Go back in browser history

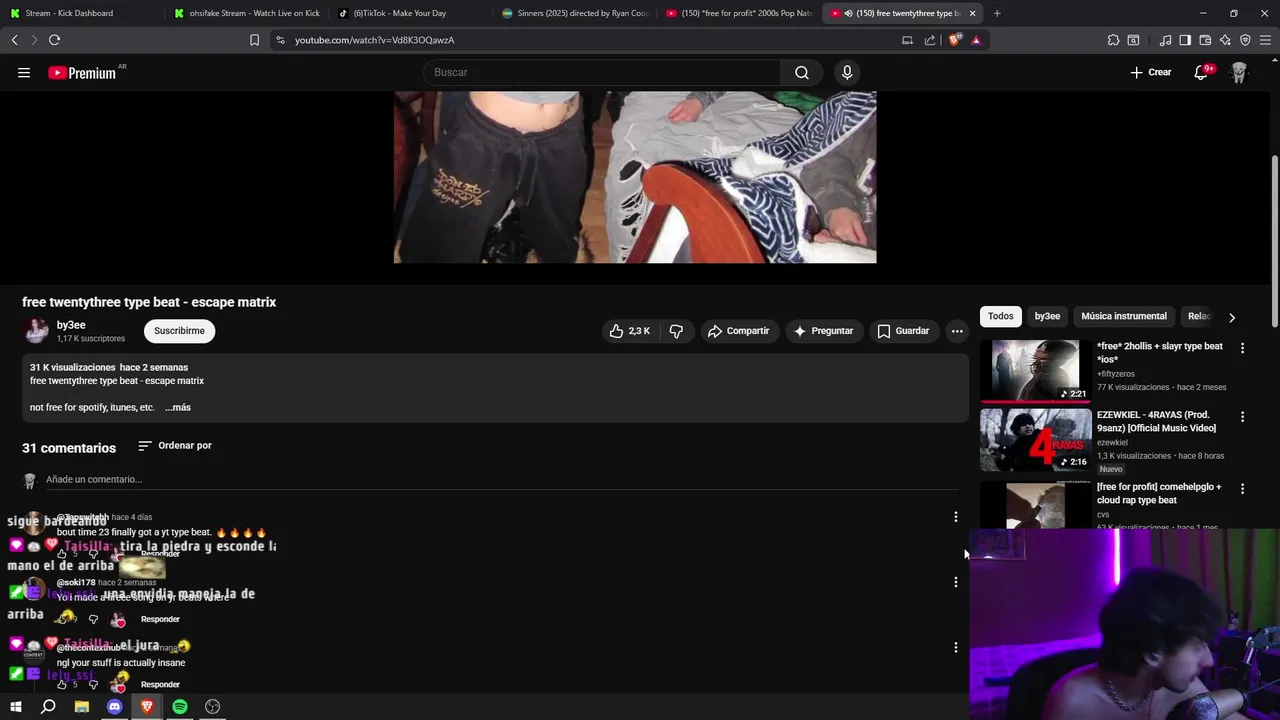(14, 40)
